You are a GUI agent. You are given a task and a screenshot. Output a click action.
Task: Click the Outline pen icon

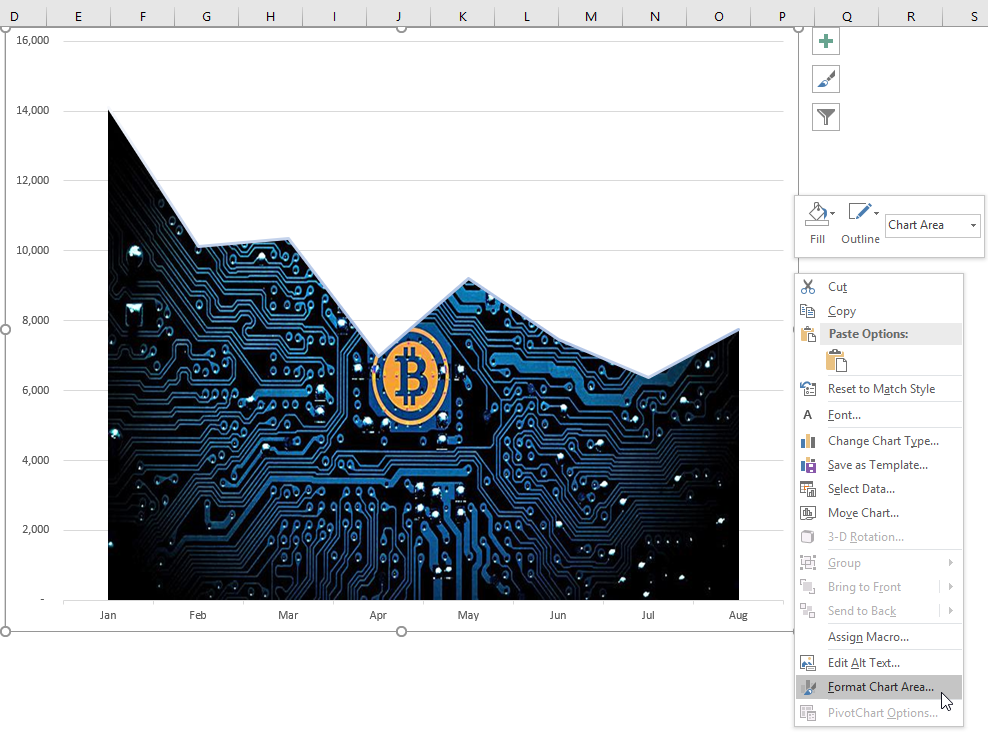[x=859, y=212]
